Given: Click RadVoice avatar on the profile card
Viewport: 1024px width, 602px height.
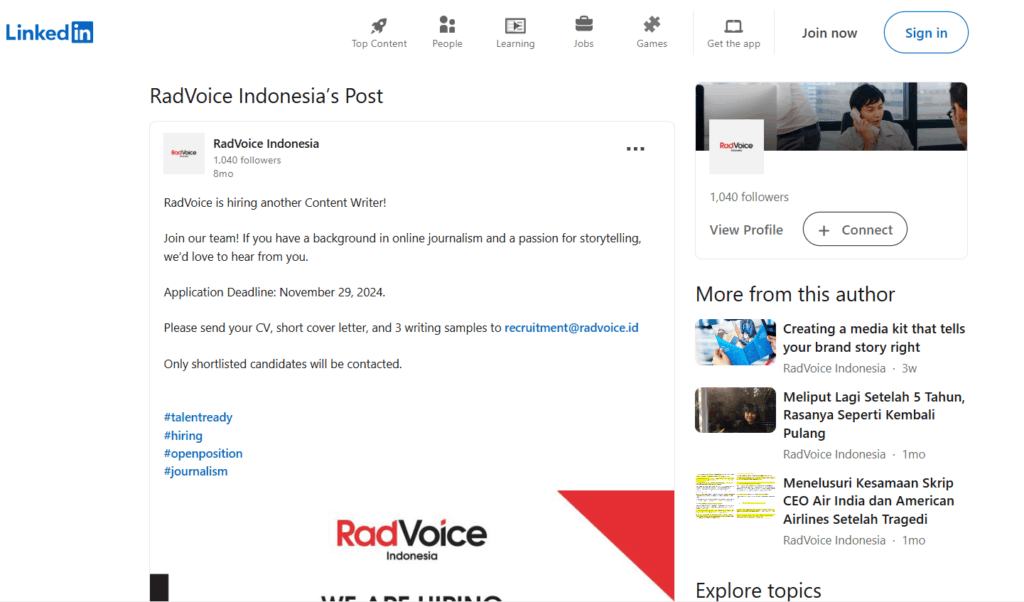Looking at the screenshot, I should coord(736,146).
